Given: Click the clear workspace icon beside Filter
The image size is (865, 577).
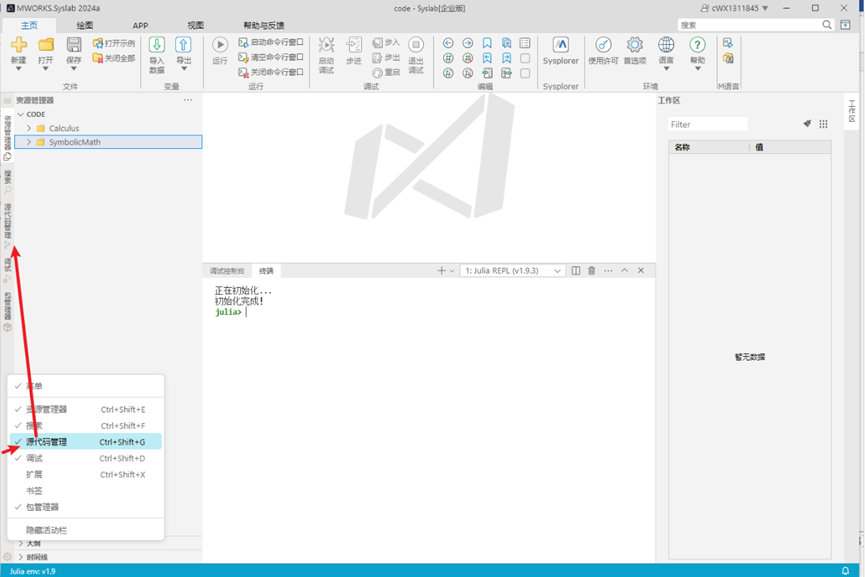Looking at the screenshot, I should point(807,124).
